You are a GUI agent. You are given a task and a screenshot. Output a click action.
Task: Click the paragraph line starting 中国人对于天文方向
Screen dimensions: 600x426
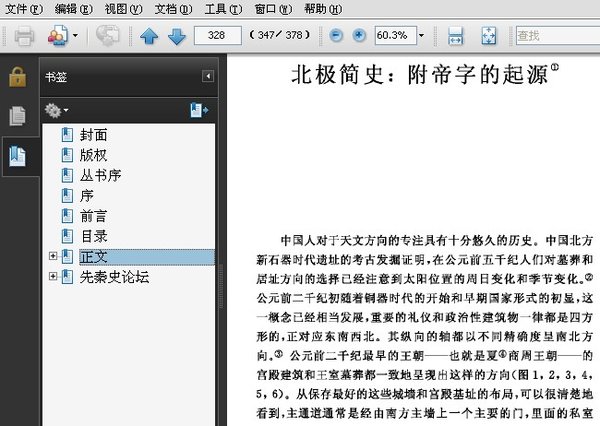click(x=437, y=240)
